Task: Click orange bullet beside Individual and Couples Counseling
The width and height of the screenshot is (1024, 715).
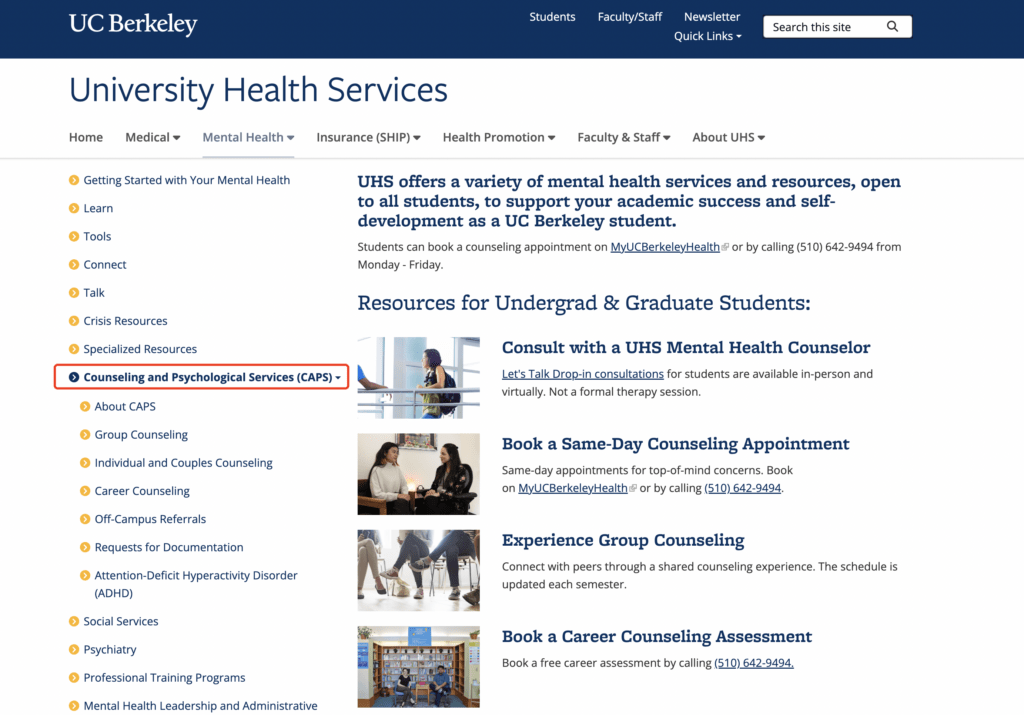Action: (x=85, y=462)
